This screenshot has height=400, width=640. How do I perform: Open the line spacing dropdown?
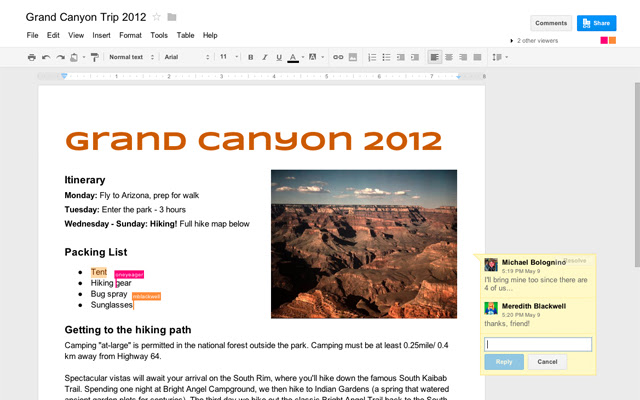tap(500, 57)
